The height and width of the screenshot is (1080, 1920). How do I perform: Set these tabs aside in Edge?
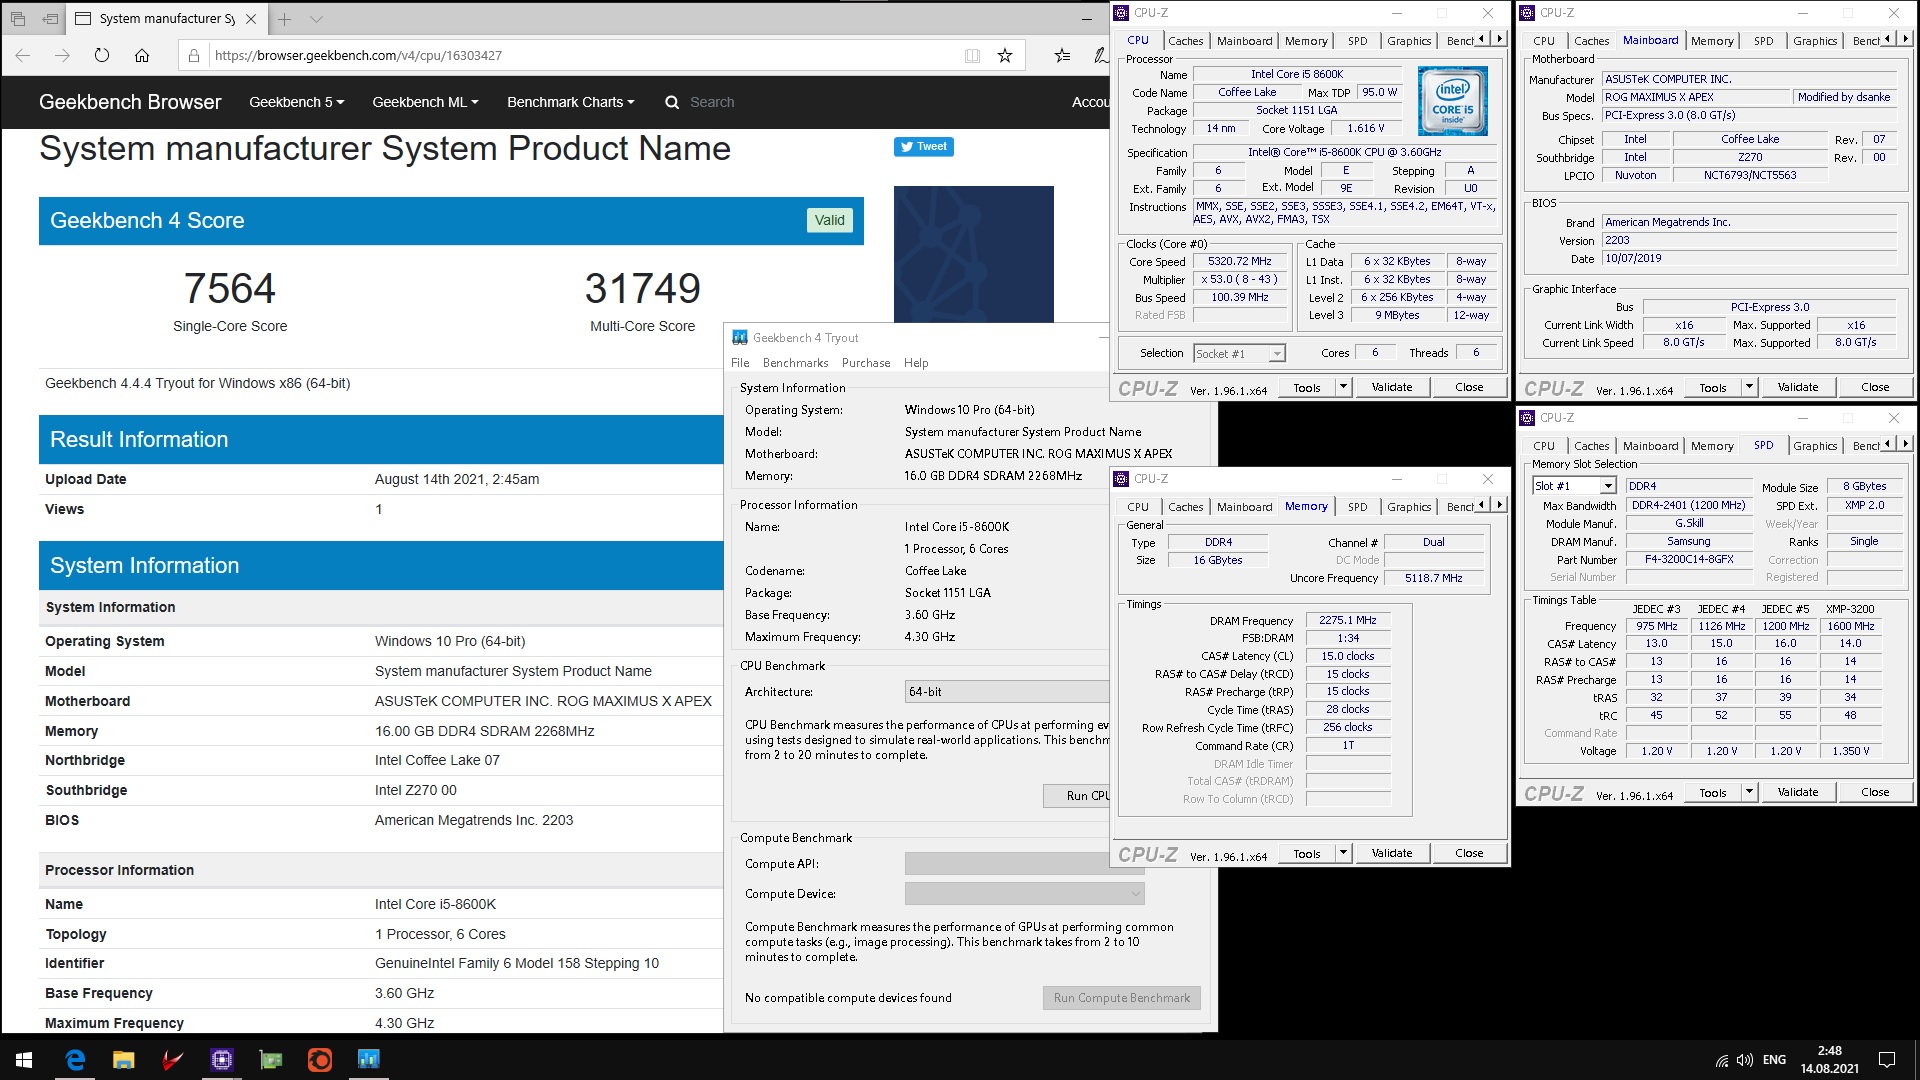tap(51, 18)
